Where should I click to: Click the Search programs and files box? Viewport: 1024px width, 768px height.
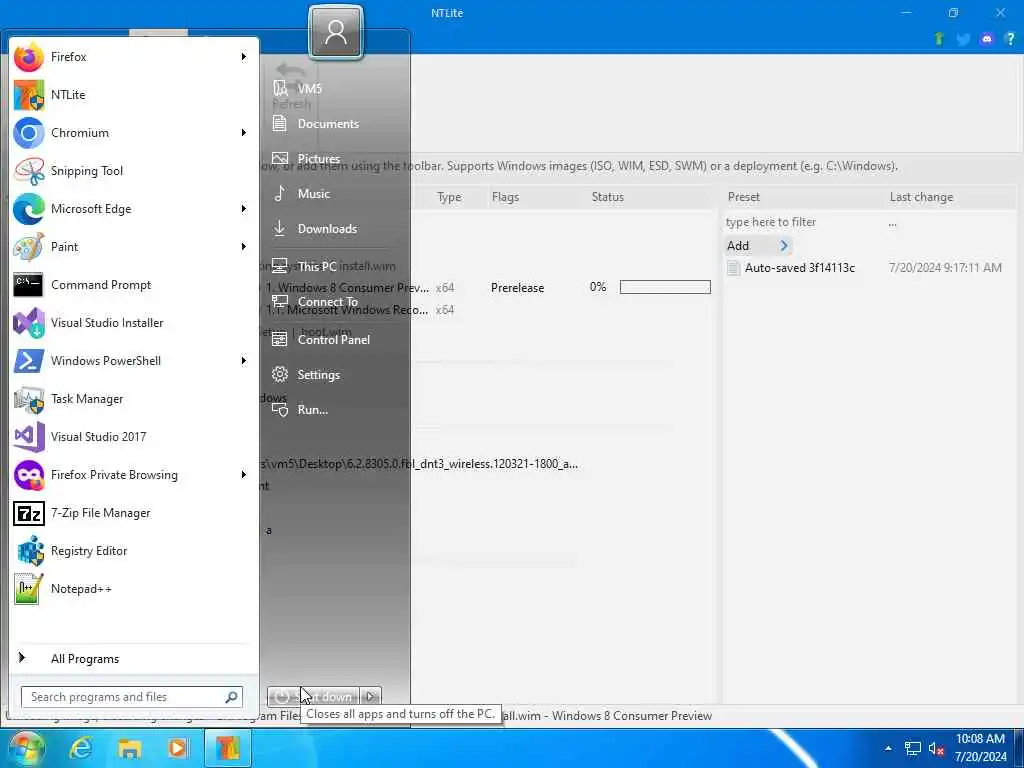point(132,697)
